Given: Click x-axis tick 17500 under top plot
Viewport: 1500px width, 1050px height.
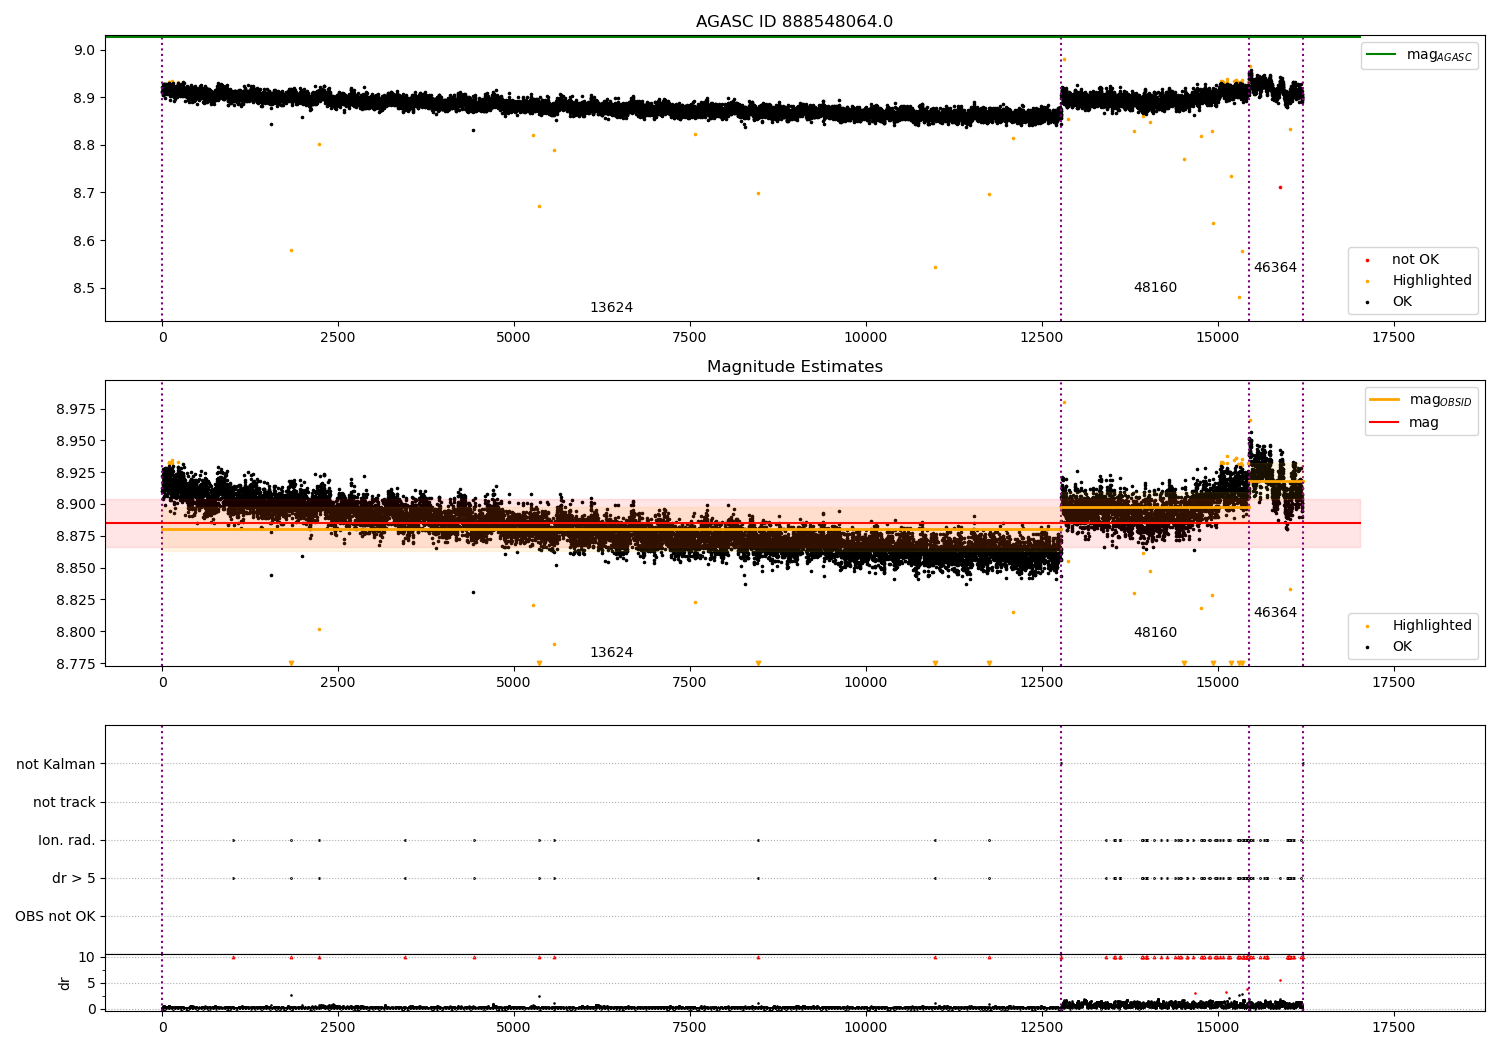Looking at the screenshot, I should pos(1394,338).
